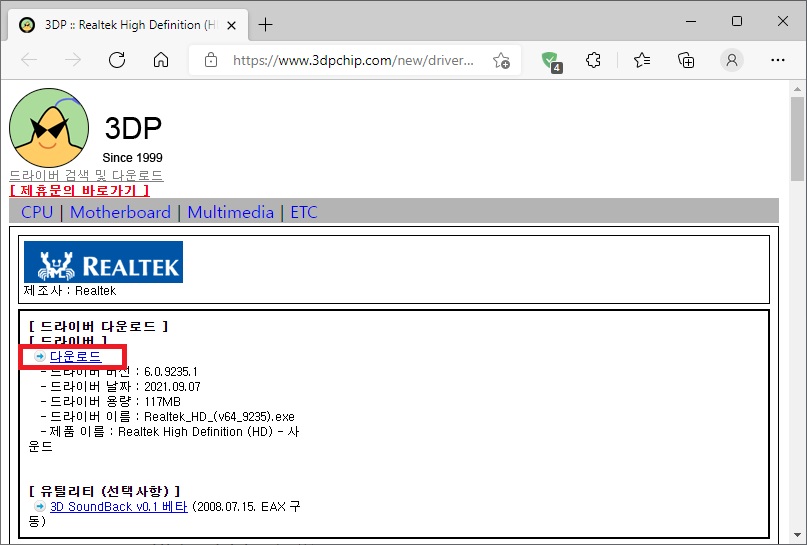
Task: View site information via the lock icon
Action: click(210, 60)
